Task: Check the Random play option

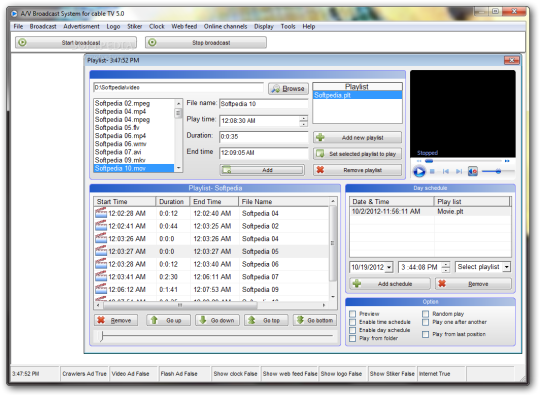Action: 425,314
